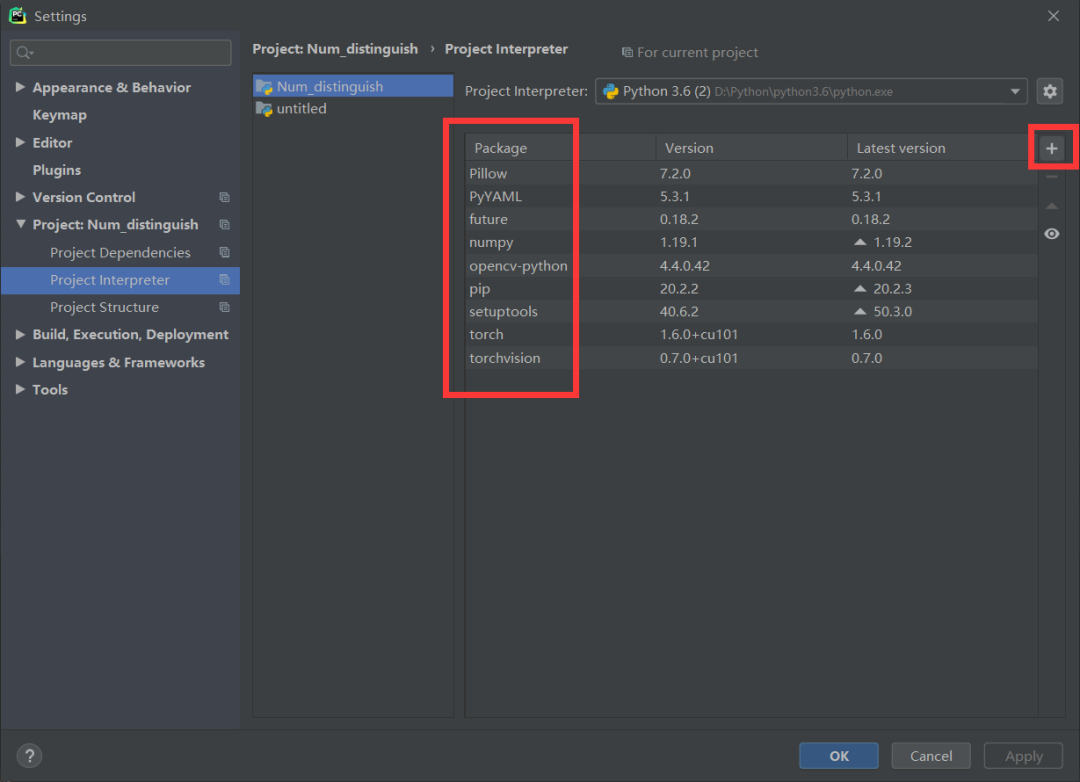This screenshot has width=1080, height=782.
Task: Click torch version 1.6.0+cu101 cell
Action: click(x=698, y=334)
